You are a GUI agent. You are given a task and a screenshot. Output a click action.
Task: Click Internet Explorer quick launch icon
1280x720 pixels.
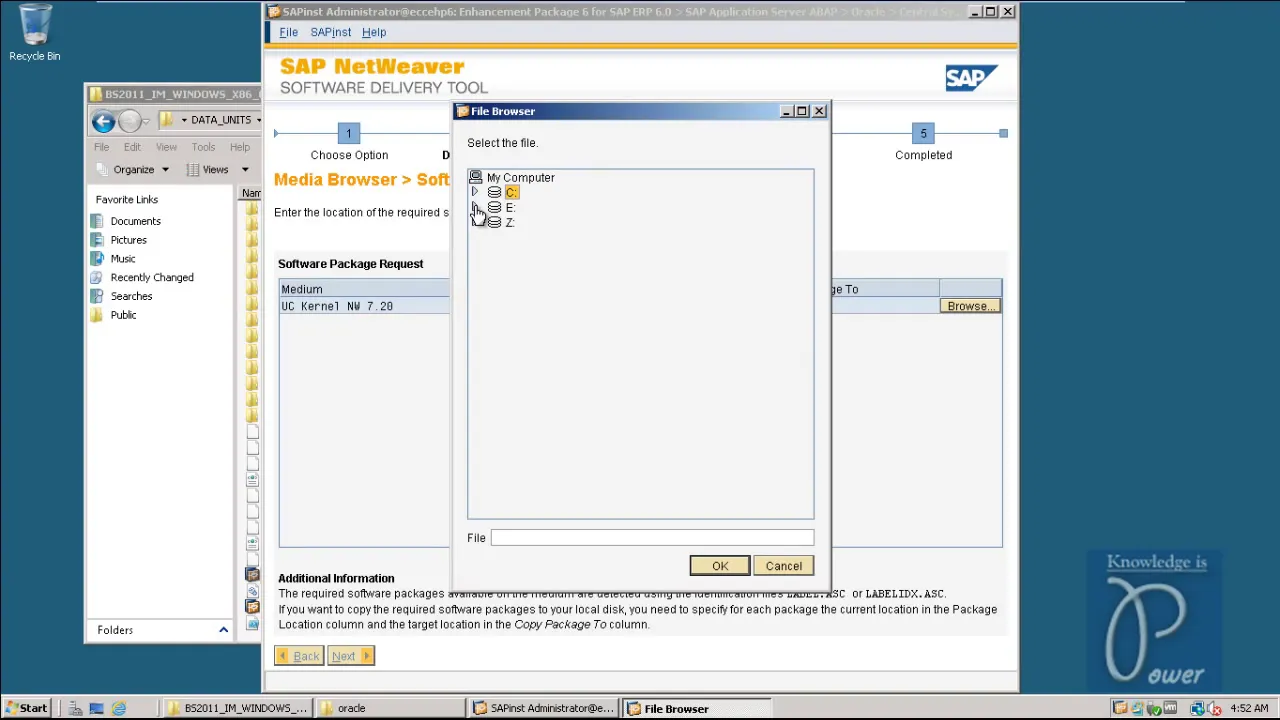pyautogui.click(x=118, y=708)
